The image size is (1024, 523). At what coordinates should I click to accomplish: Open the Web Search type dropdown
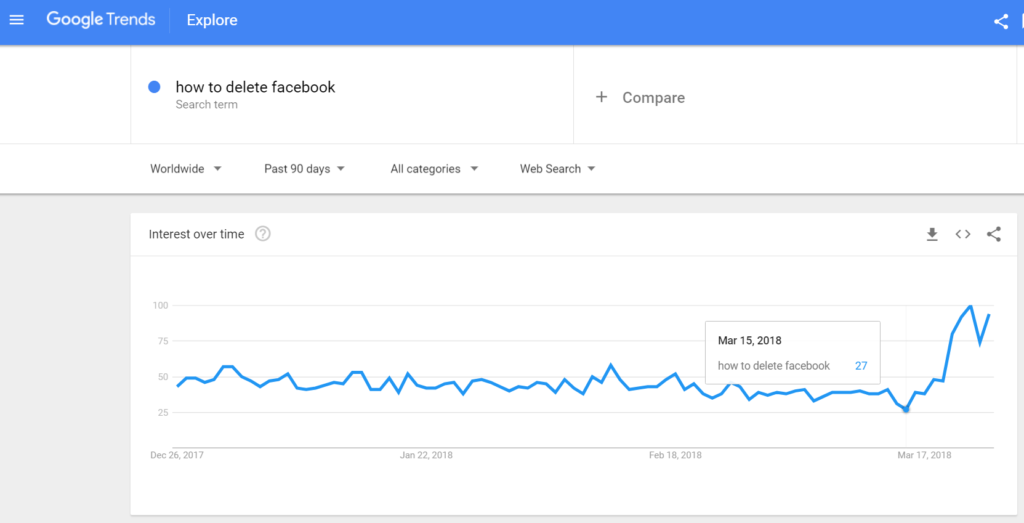tap(557, 169)
